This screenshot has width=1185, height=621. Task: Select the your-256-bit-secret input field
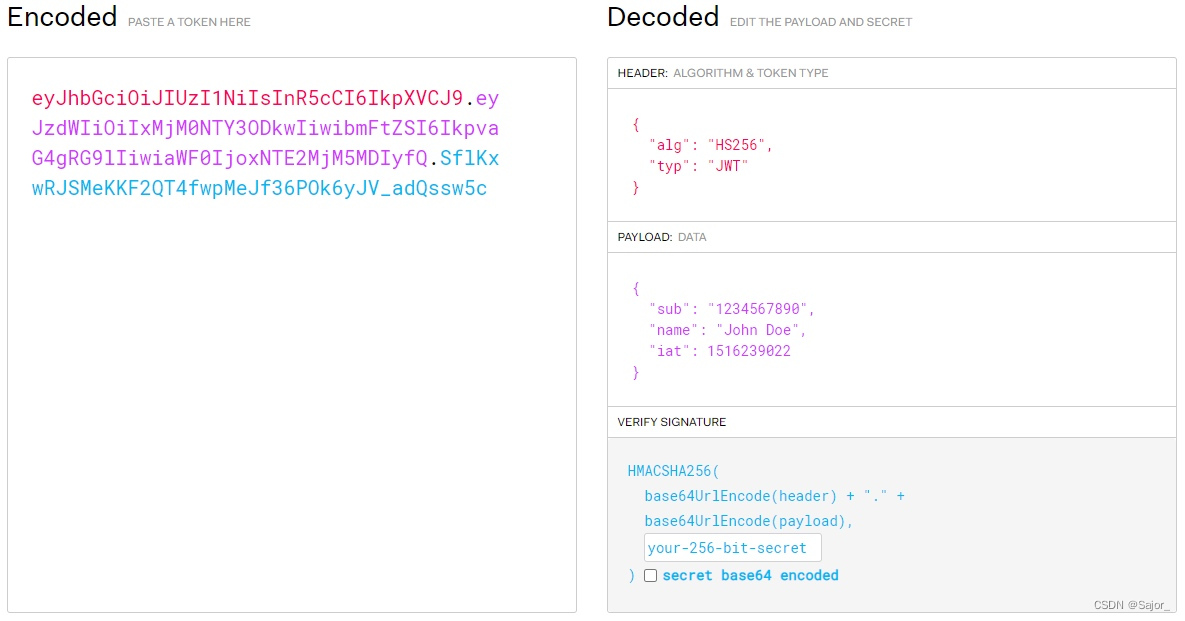coord(730,547)
